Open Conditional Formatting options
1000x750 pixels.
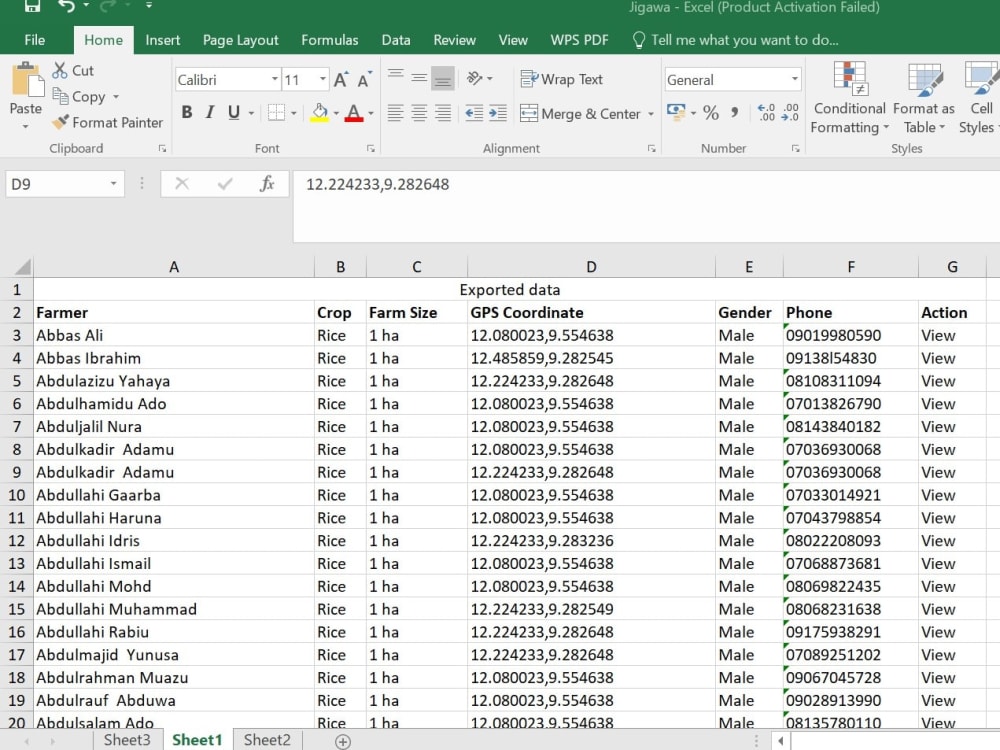tap(849, 103)
